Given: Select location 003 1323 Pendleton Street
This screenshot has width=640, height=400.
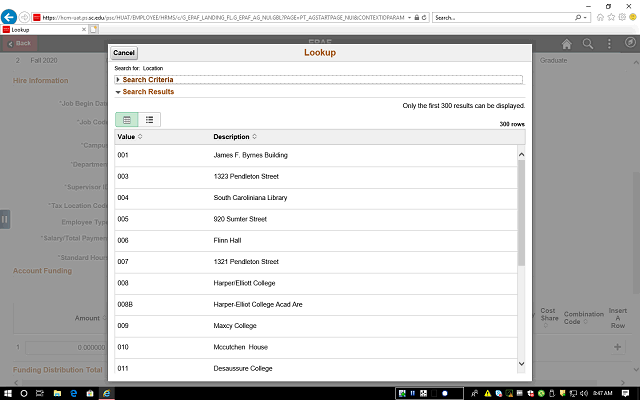Looking at the screenshot, I should click(316, 176).
